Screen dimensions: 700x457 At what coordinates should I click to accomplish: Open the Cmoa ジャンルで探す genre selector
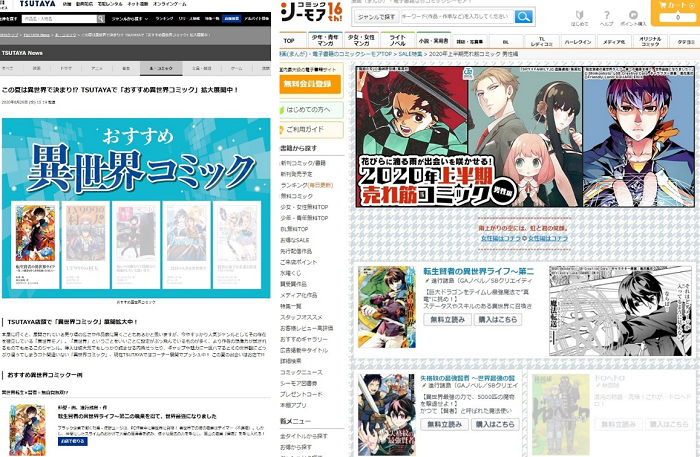(376, 17)
